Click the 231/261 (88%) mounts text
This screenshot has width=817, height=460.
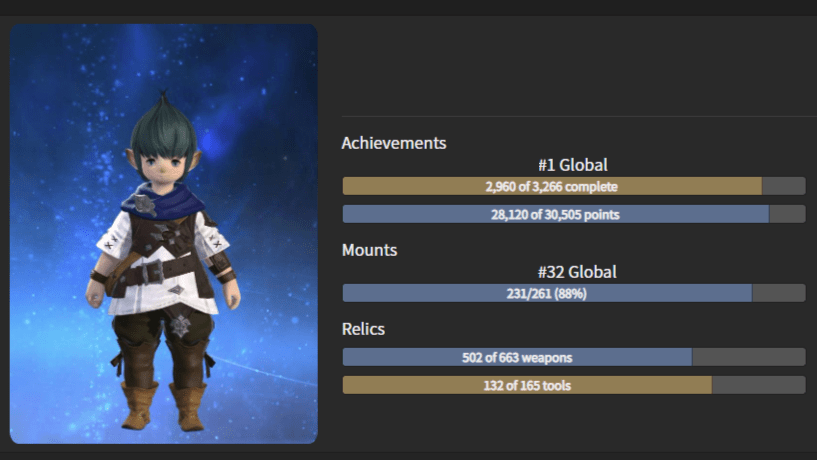(547, 294)
